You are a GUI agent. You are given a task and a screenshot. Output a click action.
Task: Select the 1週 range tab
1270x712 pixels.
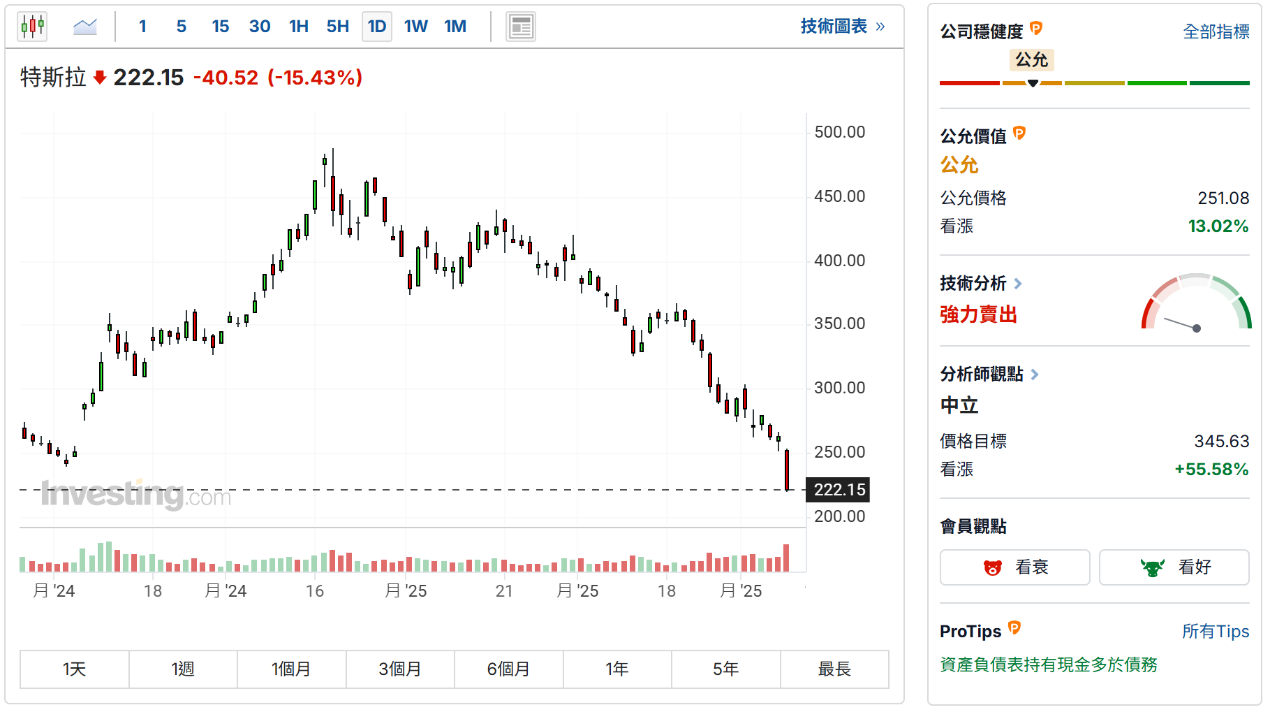tap(183, 669)
